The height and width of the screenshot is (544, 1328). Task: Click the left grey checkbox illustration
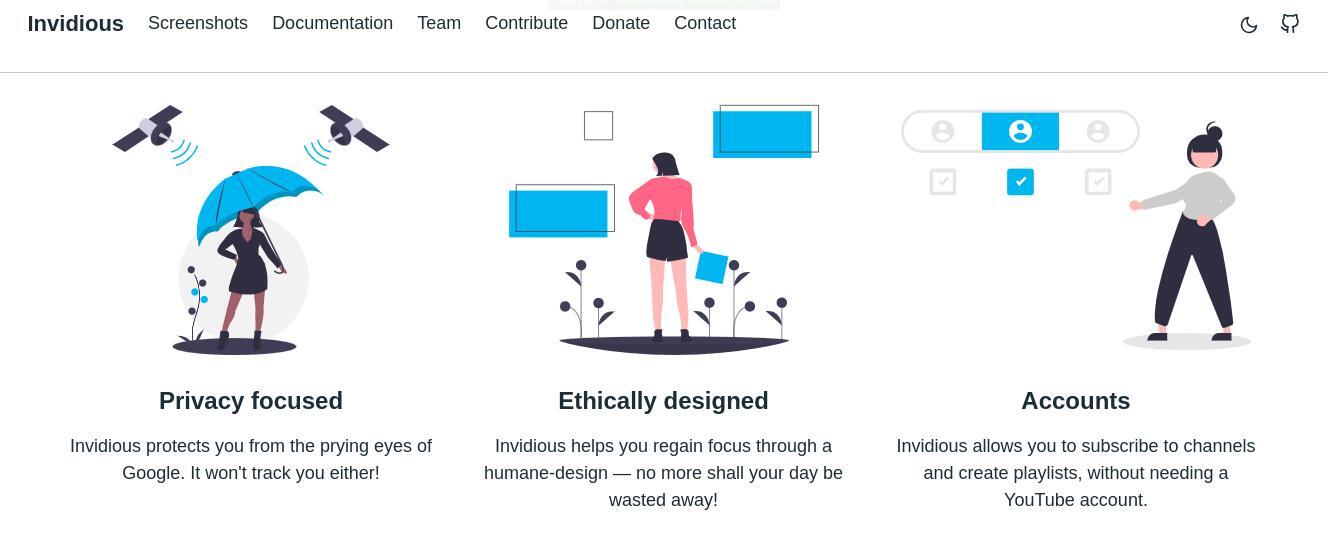click(943, 182)
